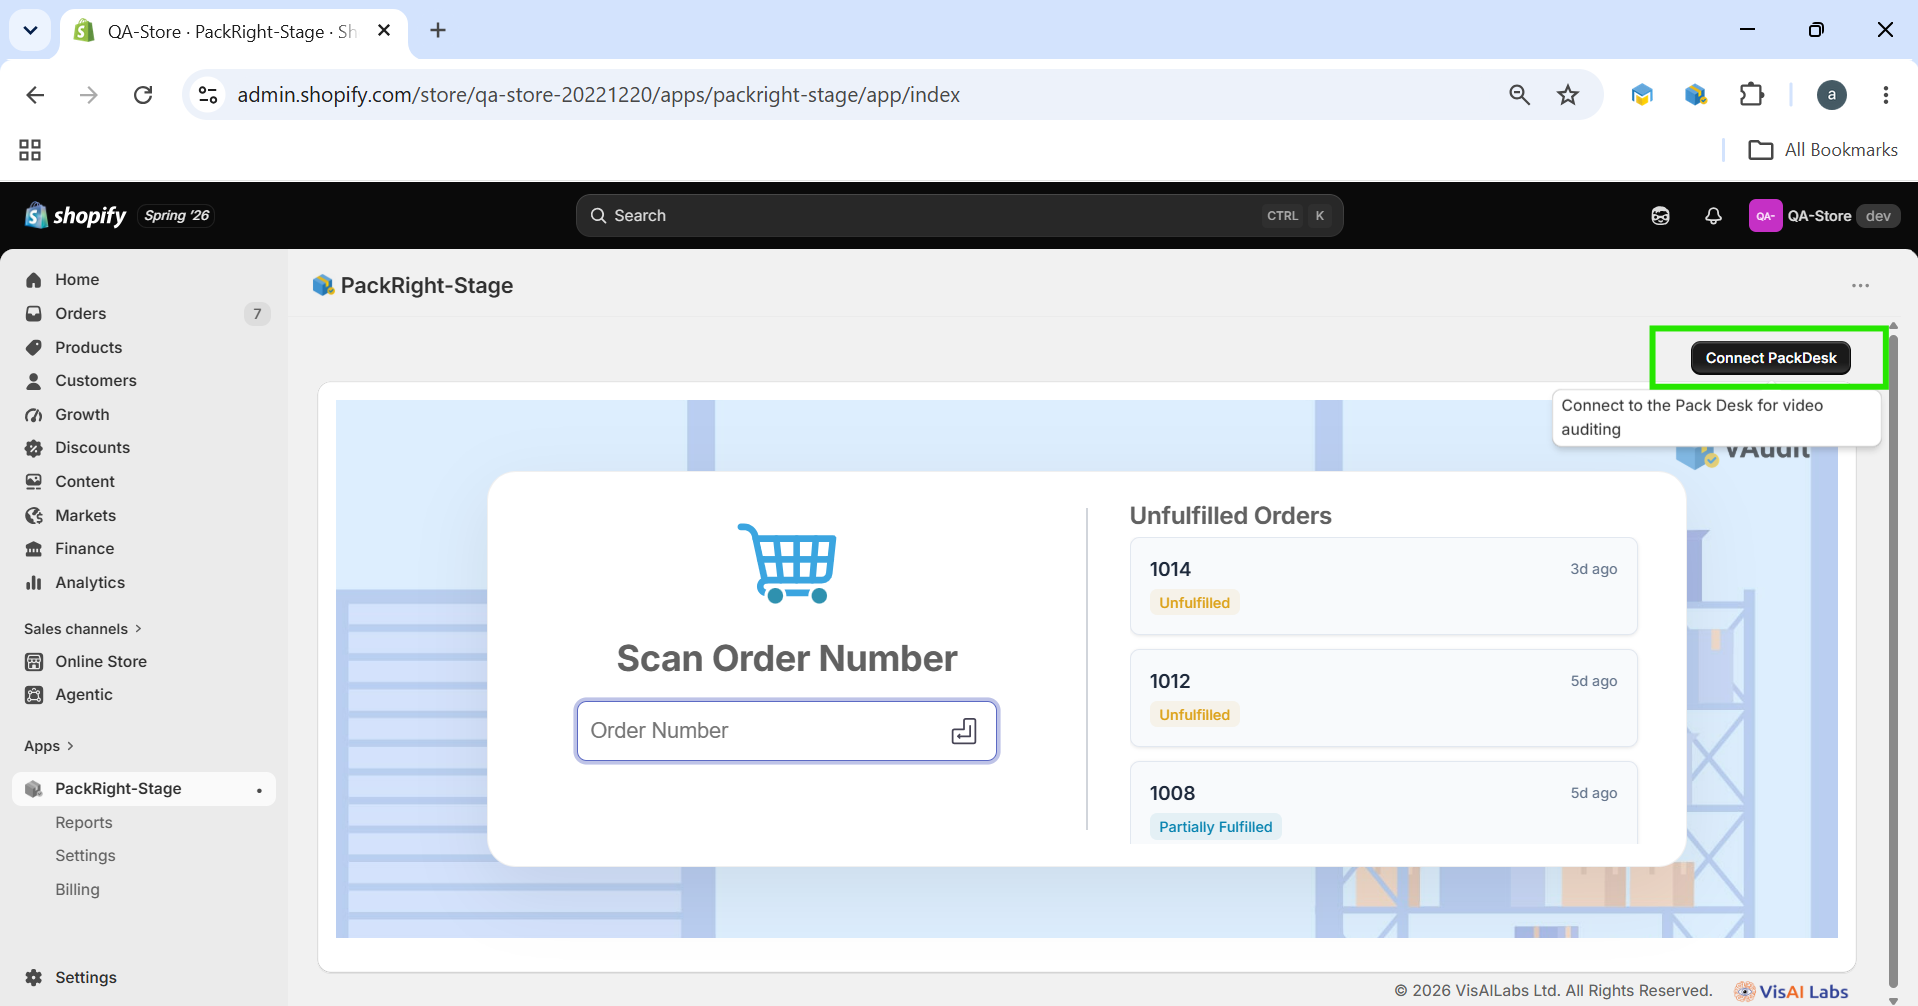Go back to the previous page
Viewport: 1918px width, 1006px height.
coord(35,95)
